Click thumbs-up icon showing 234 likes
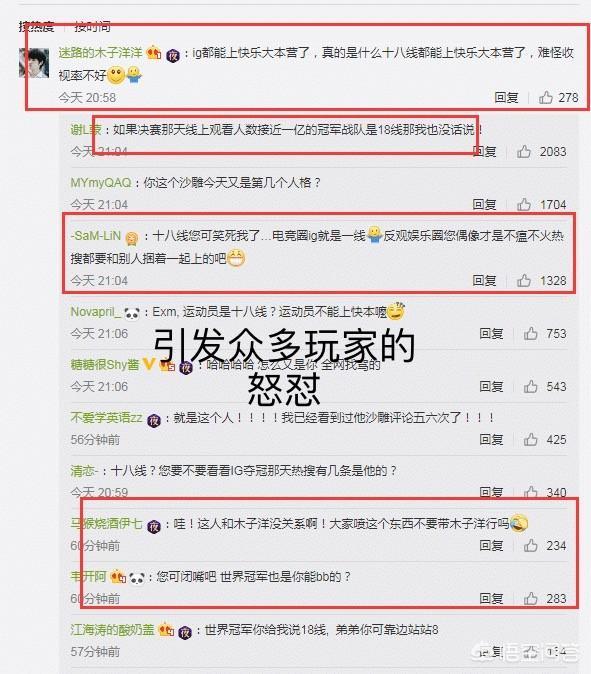Screen dimensions: 591x674 [530, 545]
